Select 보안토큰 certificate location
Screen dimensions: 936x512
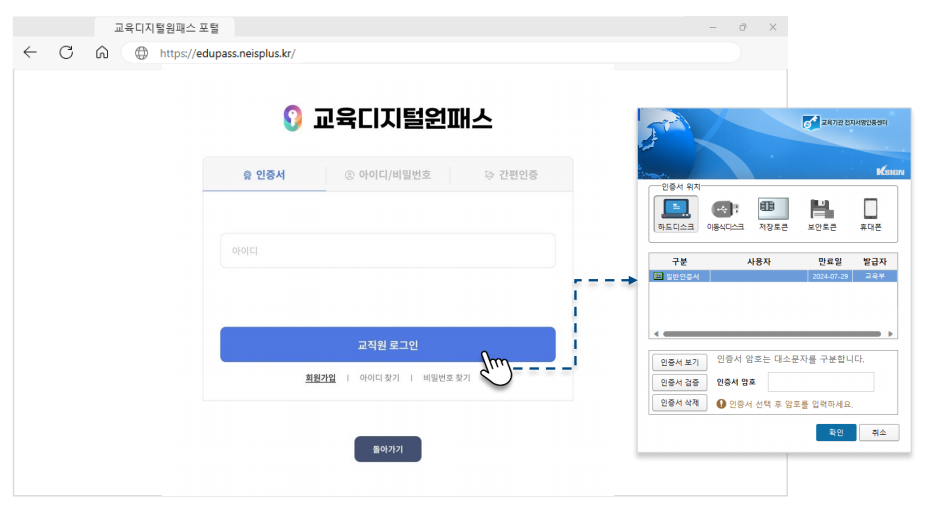(822, 215)
